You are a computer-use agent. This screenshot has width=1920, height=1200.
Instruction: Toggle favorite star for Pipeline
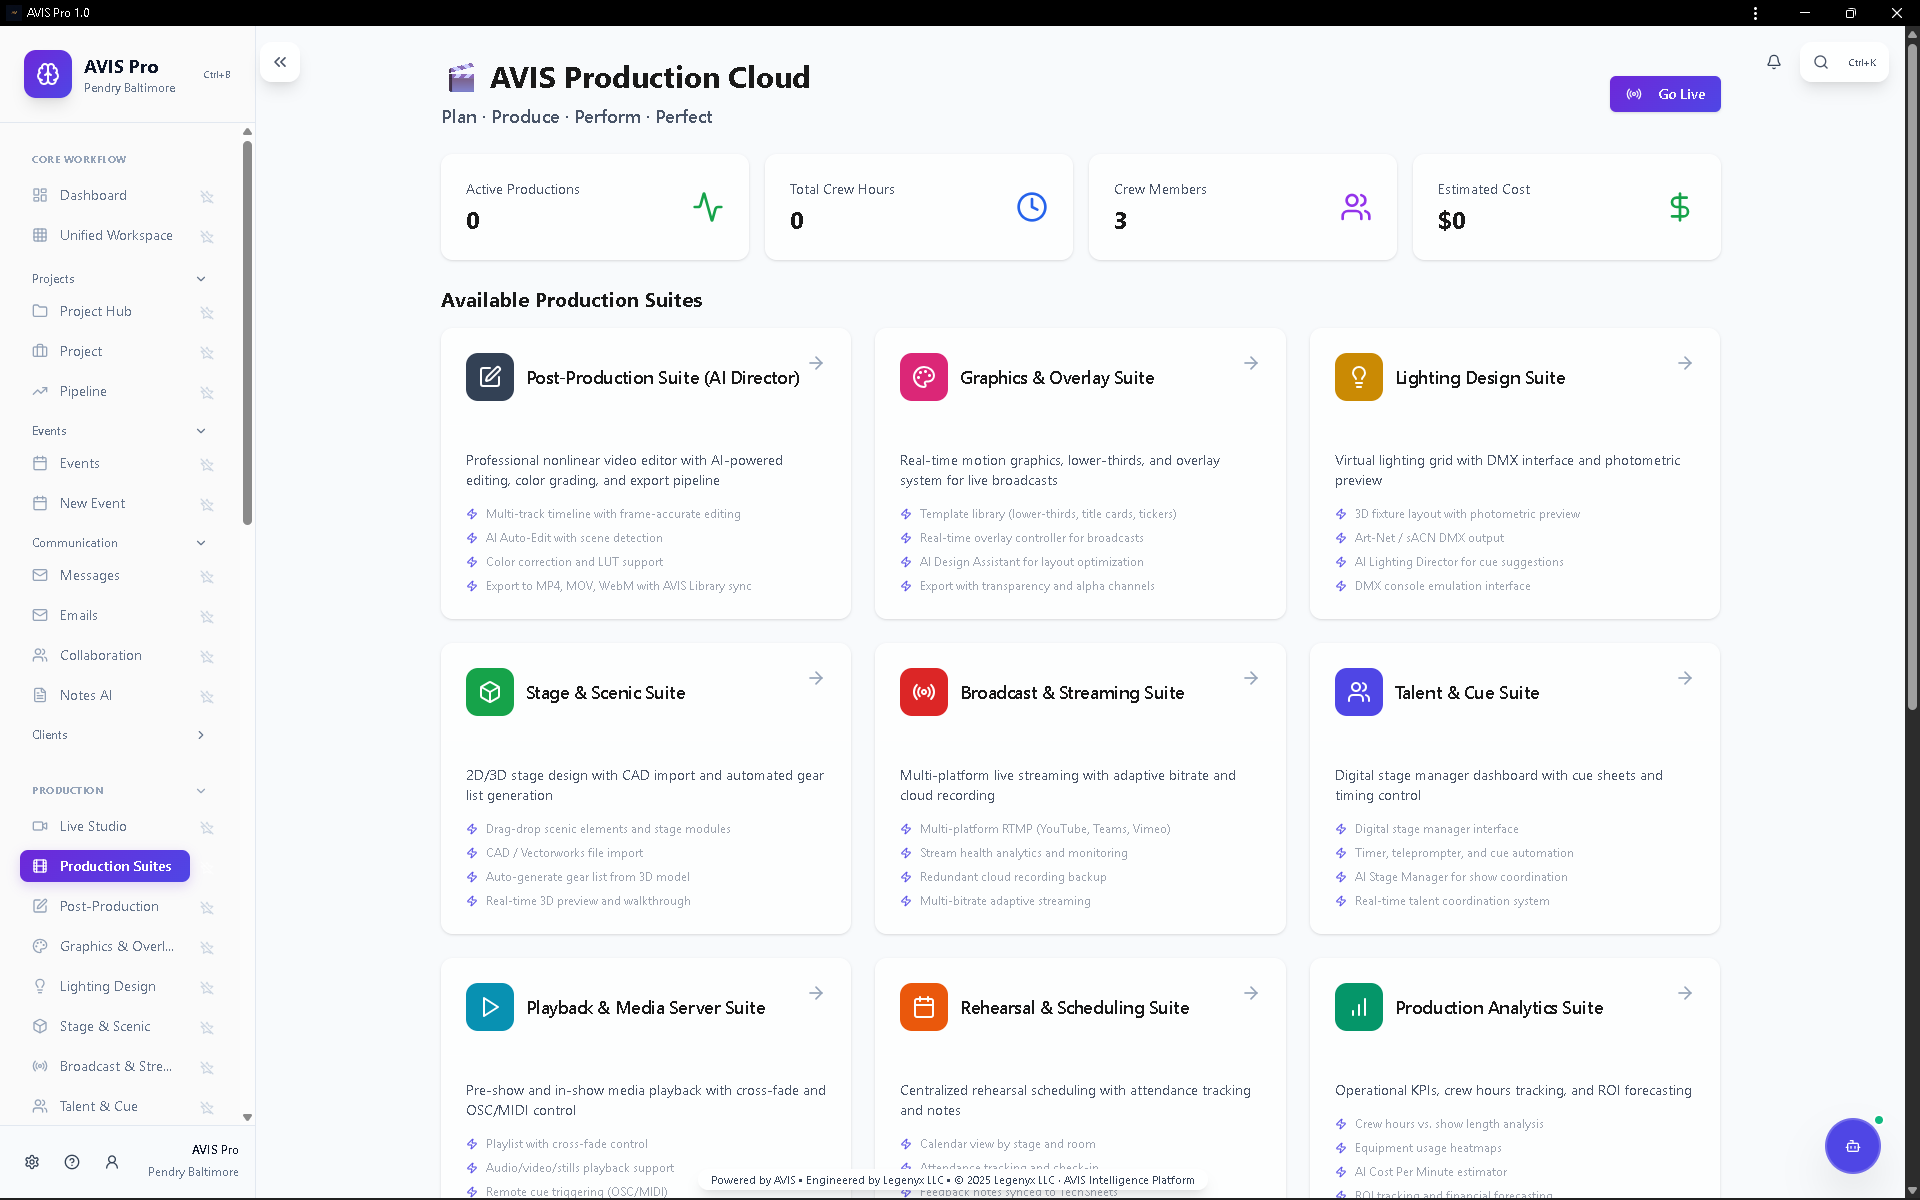[x=207, y=392]
